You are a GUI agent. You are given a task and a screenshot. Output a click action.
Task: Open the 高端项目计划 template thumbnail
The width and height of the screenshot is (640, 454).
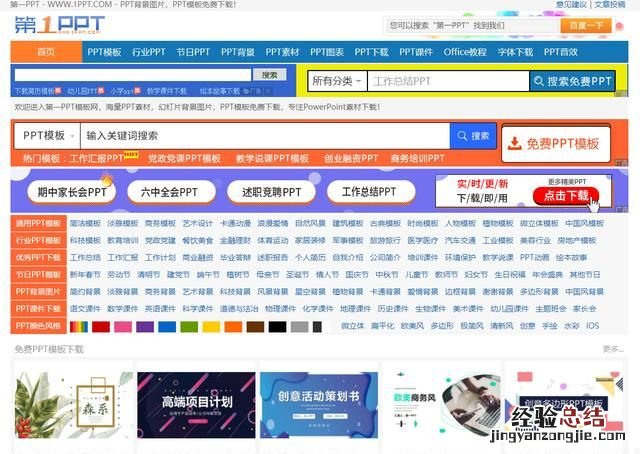pos(196,404)
